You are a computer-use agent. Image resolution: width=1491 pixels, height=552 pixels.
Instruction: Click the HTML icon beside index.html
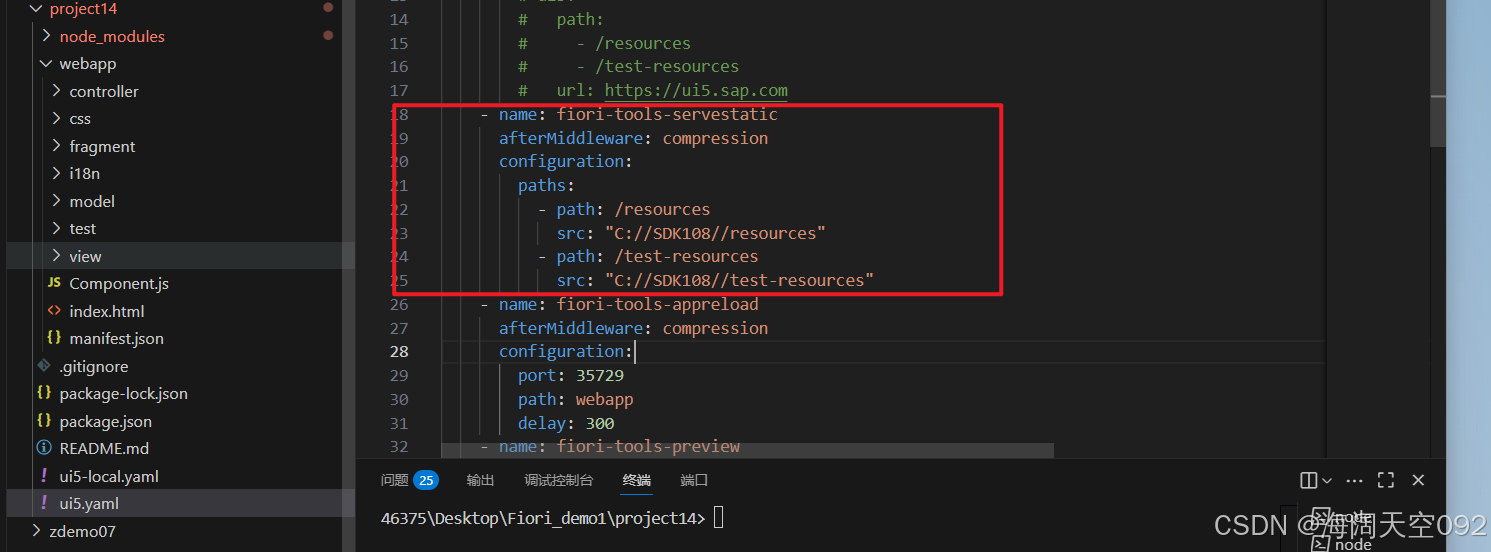coord(54,311)
